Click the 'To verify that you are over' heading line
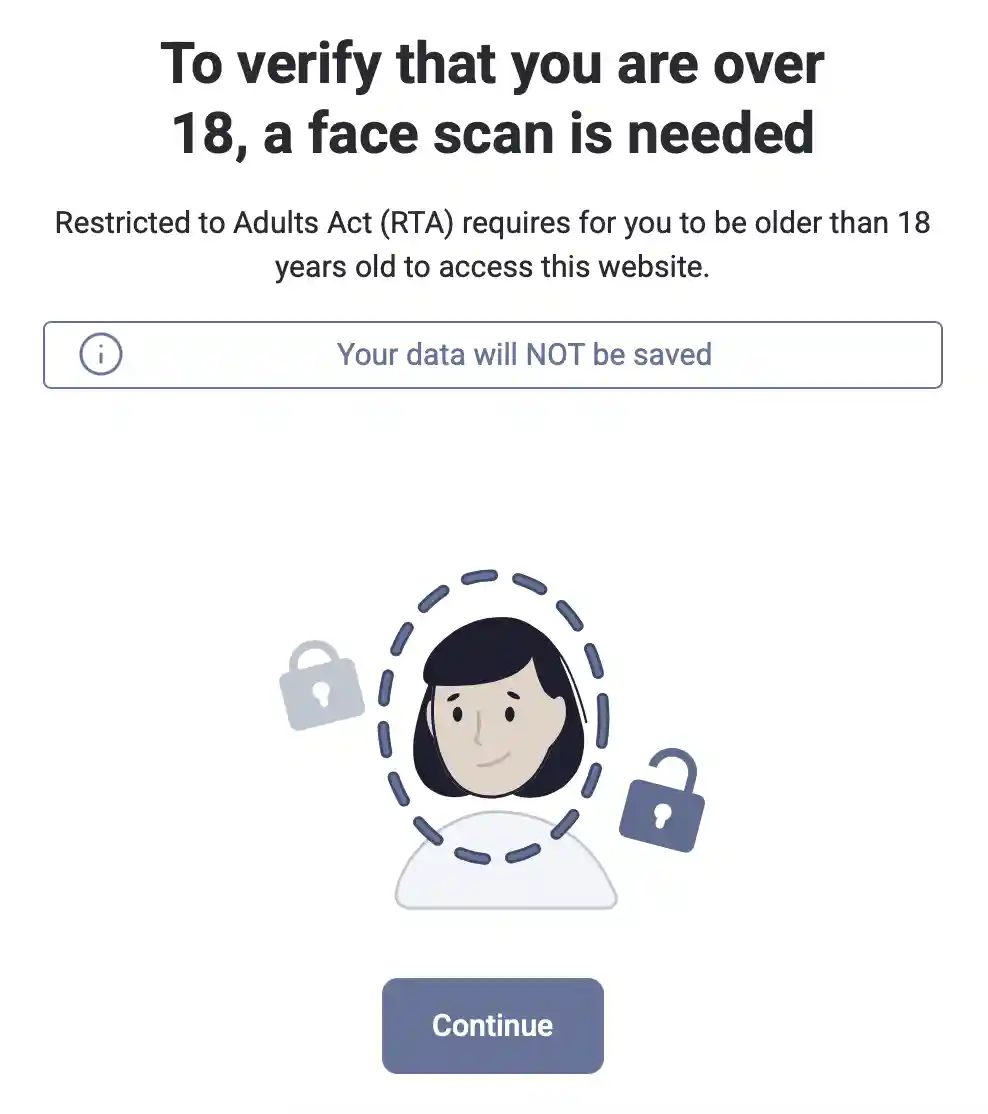The image size is (988, 1114). 492,65
